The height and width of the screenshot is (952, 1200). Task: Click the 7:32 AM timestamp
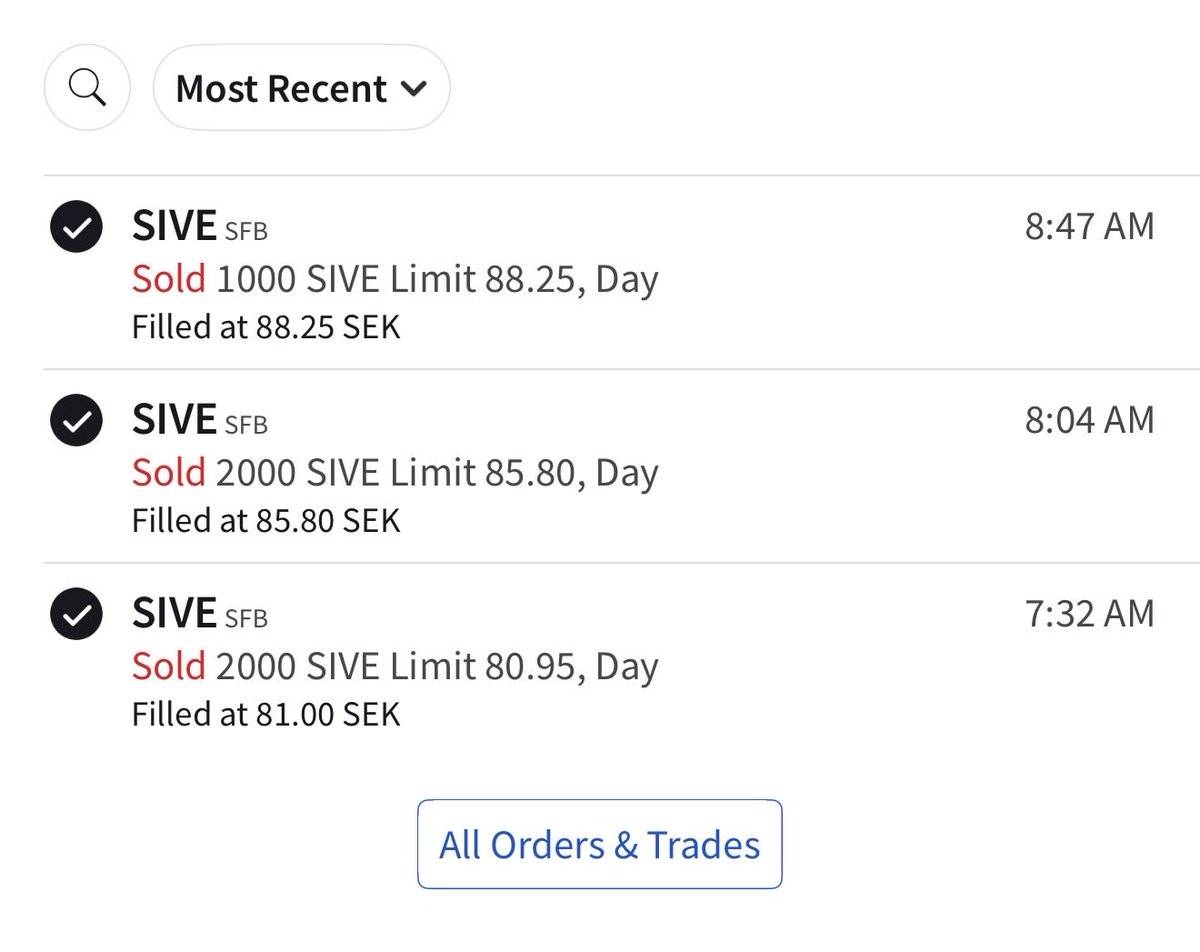1089,613
